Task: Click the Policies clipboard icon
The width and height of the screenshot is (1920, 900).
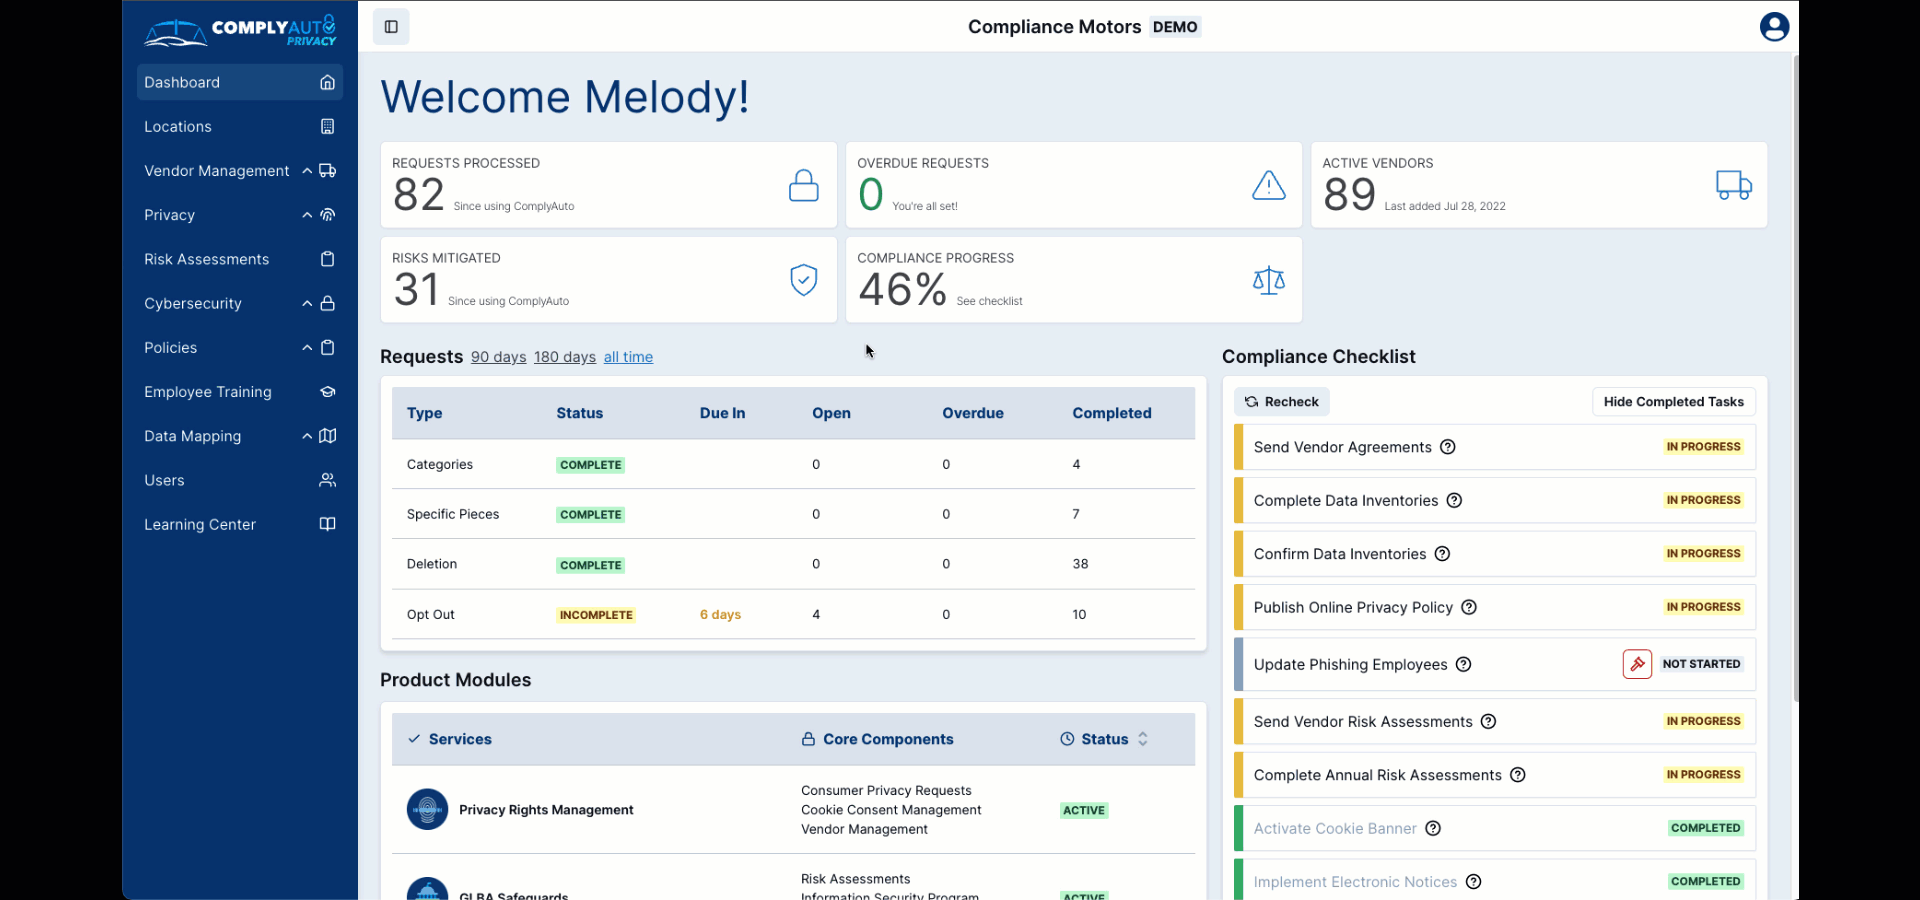Action: (x=327, y=347)
